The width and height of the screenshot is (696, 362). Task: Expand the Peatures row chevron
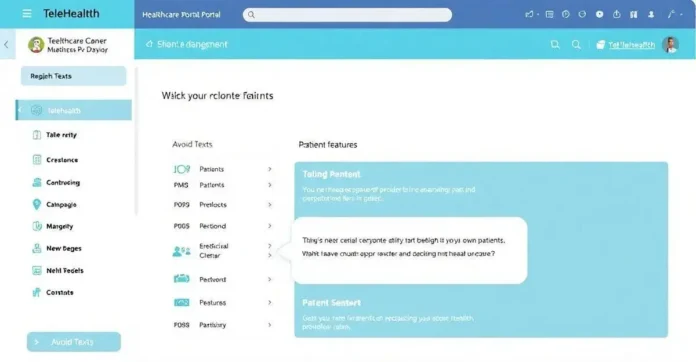tap(269, 303)
